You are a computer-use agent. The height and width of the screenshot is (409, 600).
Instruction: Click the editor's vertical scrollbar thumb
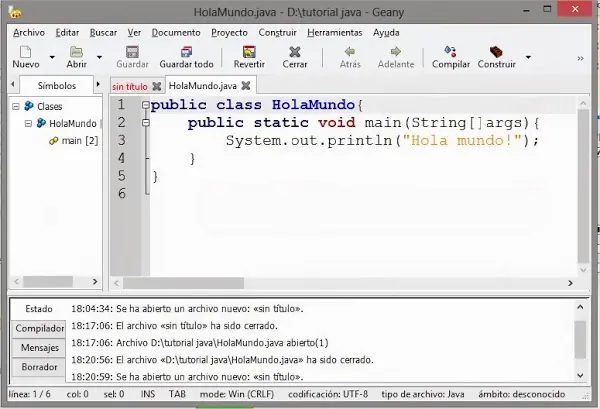pyautogui.click(x=583, y=186)
